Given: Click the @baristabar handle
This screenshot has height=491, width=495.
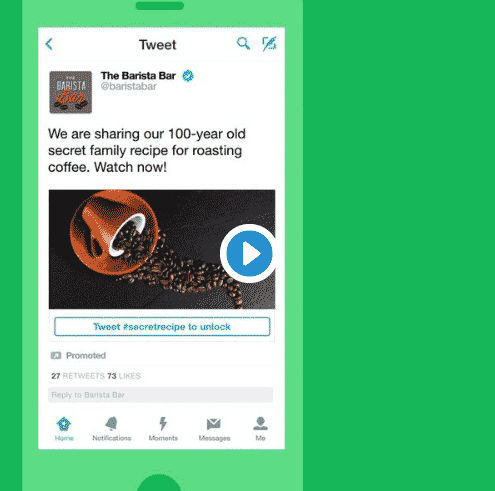Looking at the screenshot, I should [129, 87].
